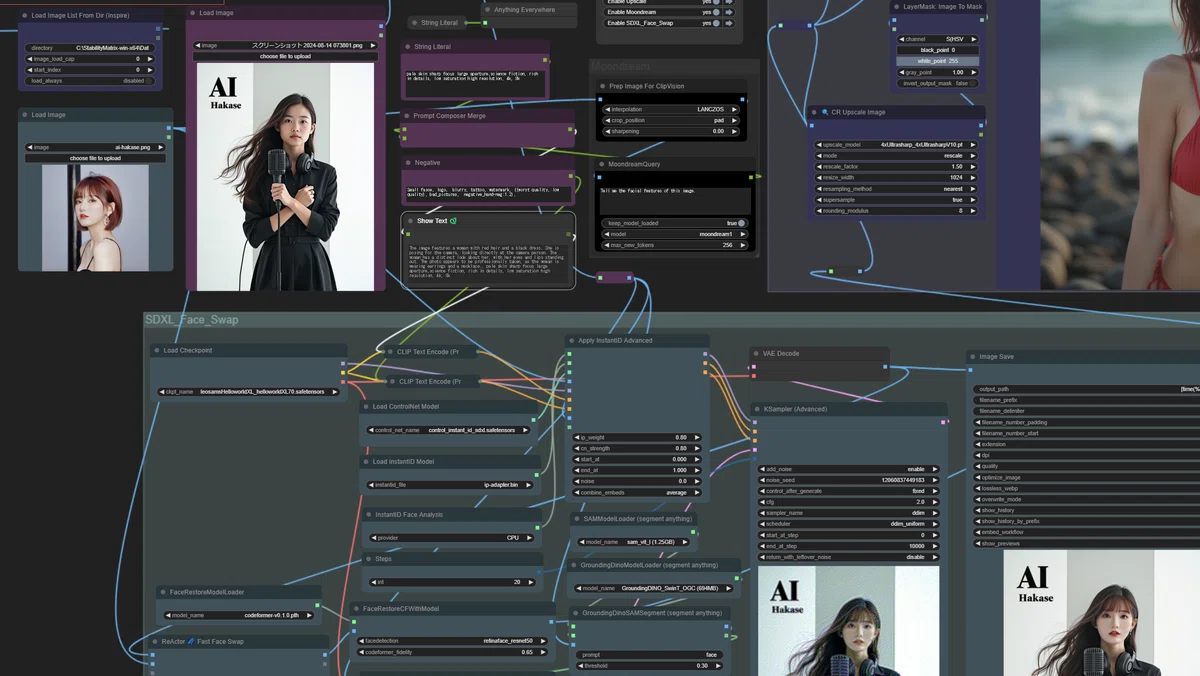
Task: Open resampling_method nearest combo
Action: (x=896, y=189)
